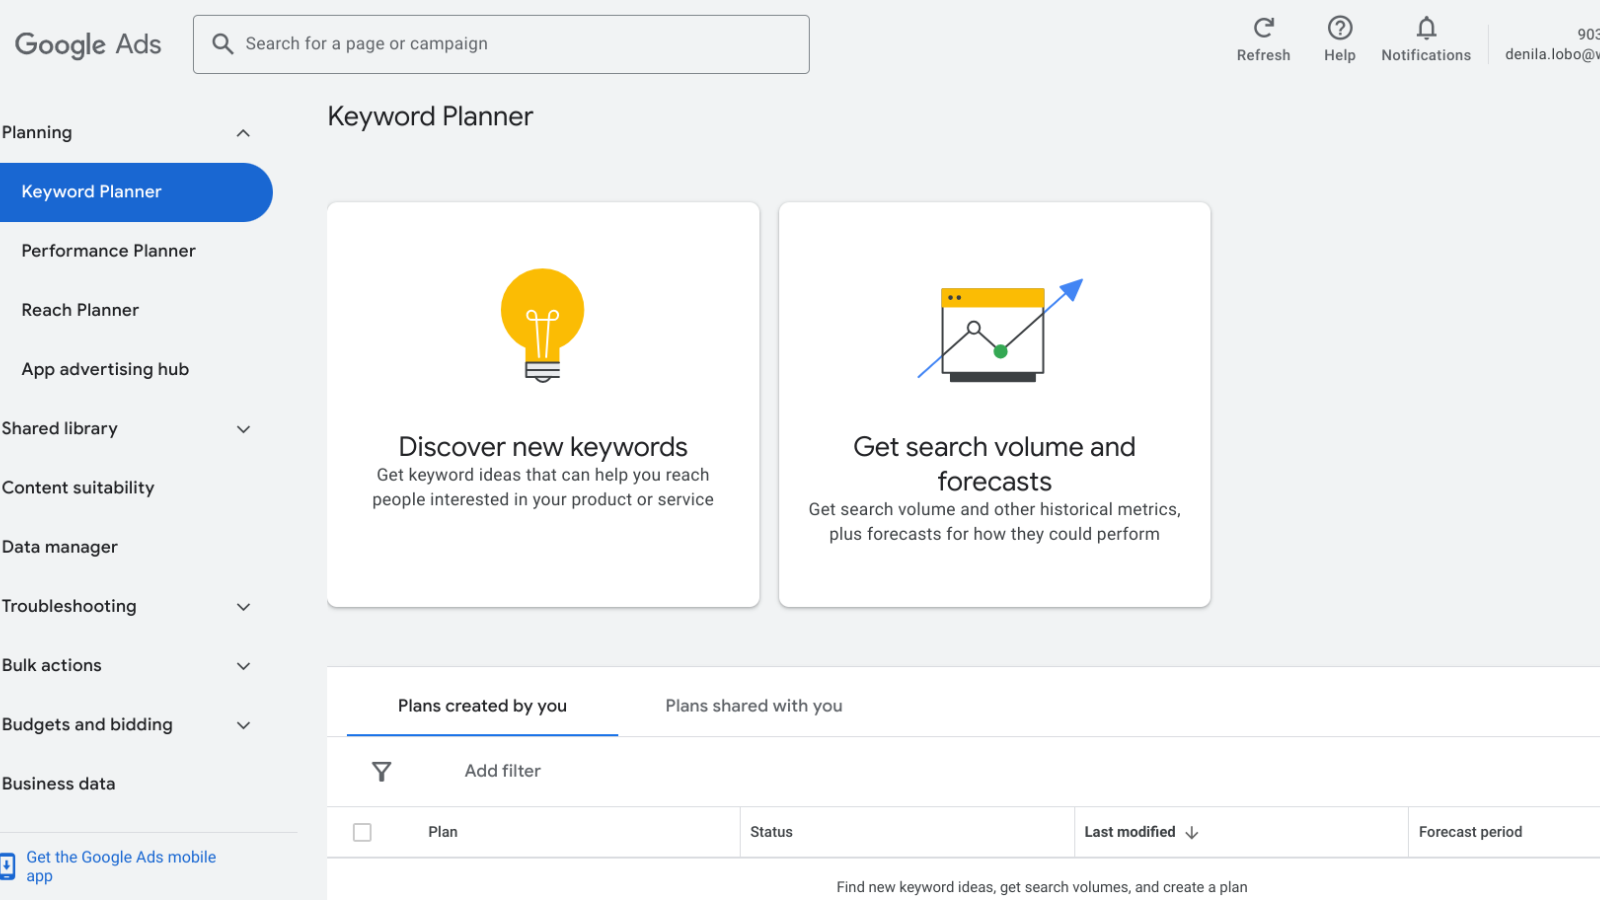Click the Plan column header
Viewport: 1600px width, 900px height.
(443, 832)
